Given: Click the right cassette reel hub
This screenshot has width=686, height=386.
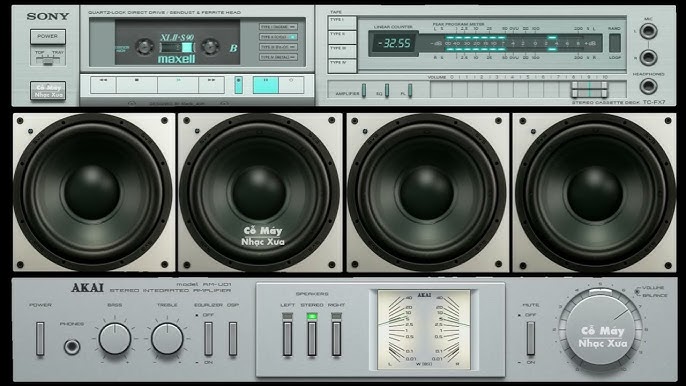Looking at the screenshot, I should pyautogui.click(x=210, y=46).
